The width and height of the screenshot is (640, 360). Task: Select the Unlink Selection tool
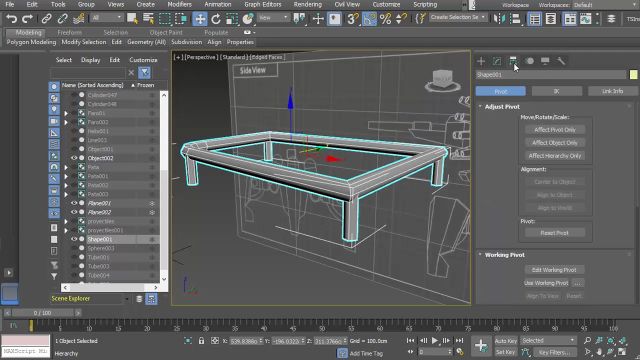pyautogui.click(x=62, y=19)
